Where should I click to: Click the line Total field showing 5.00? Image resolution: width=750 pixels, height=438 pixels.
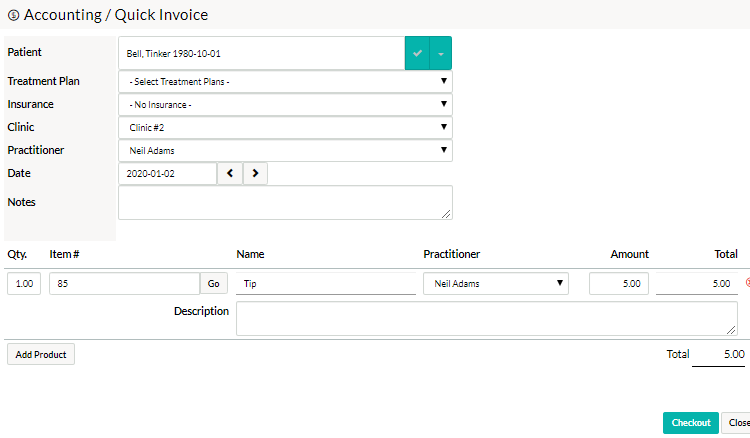[696, 284]
